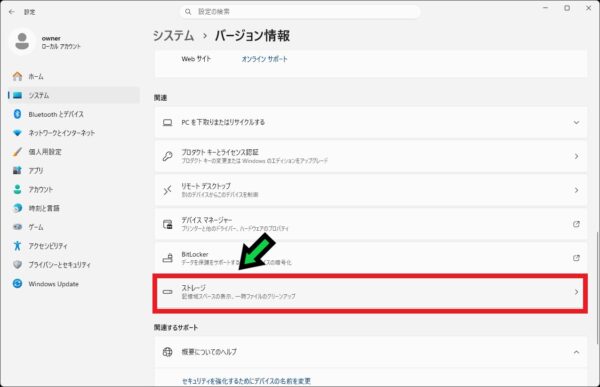Image resolution: width=600 pixels, height=387 pixels.
Task: Click the accessibility figure icon
Action: (x=17, y=245)
